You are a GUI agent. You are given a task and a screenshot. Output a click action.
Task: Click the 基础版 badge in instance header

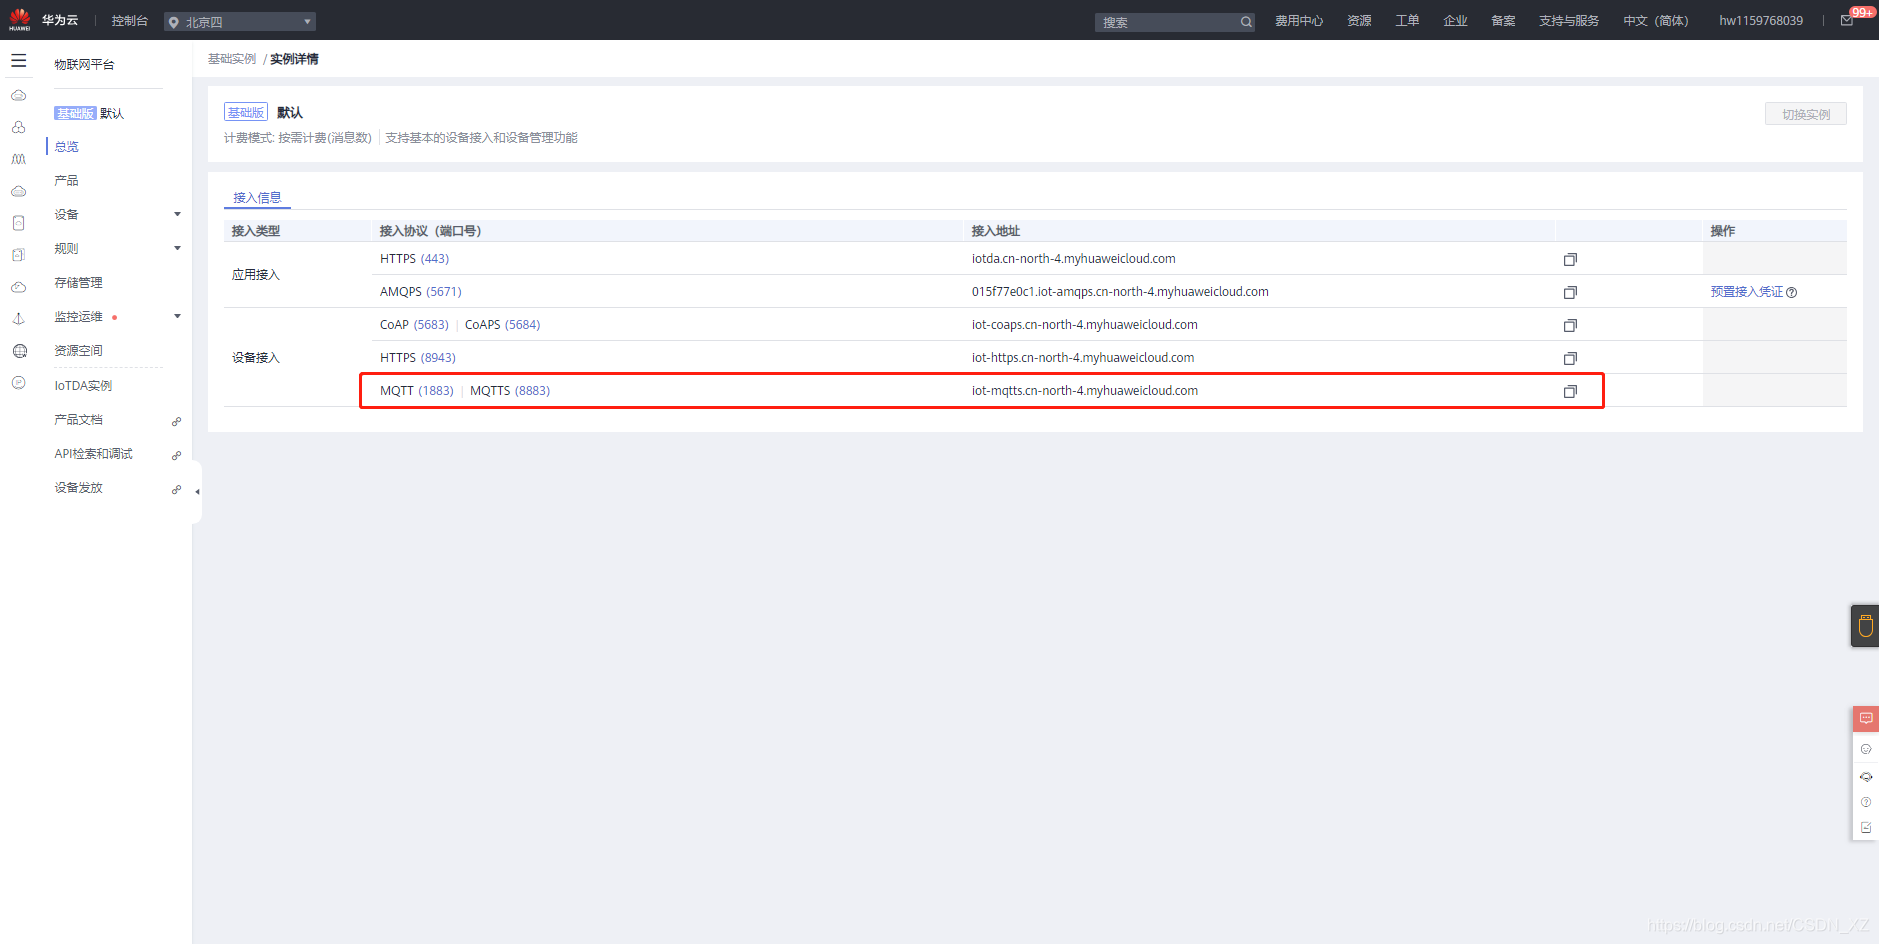point(246,112)
